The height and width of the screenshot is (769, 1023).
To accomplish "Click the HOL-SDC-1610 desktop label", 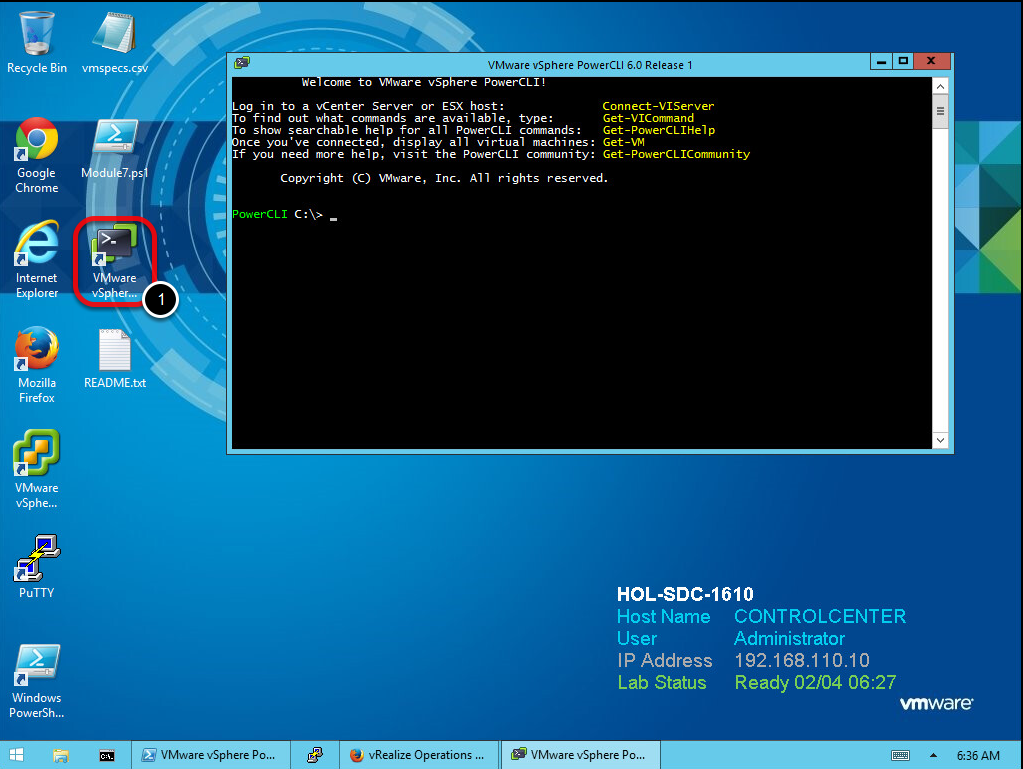I will tap(685, 594).
